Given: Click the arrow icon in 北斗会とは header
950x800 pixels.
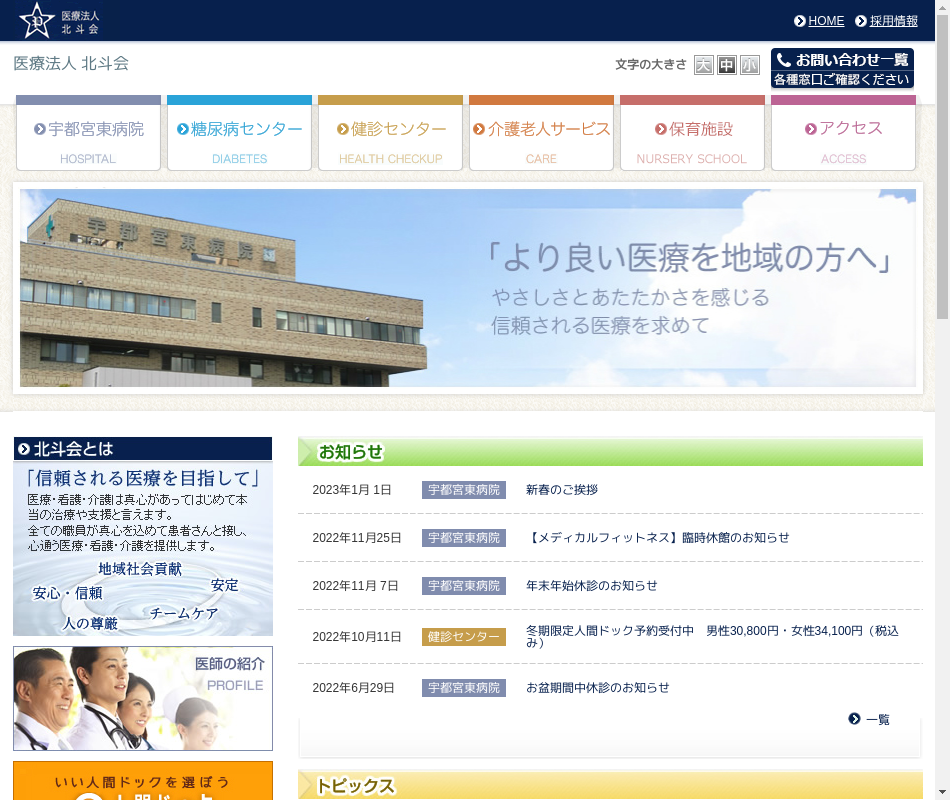Looking at the screenshot, I should tap(24, 449).
